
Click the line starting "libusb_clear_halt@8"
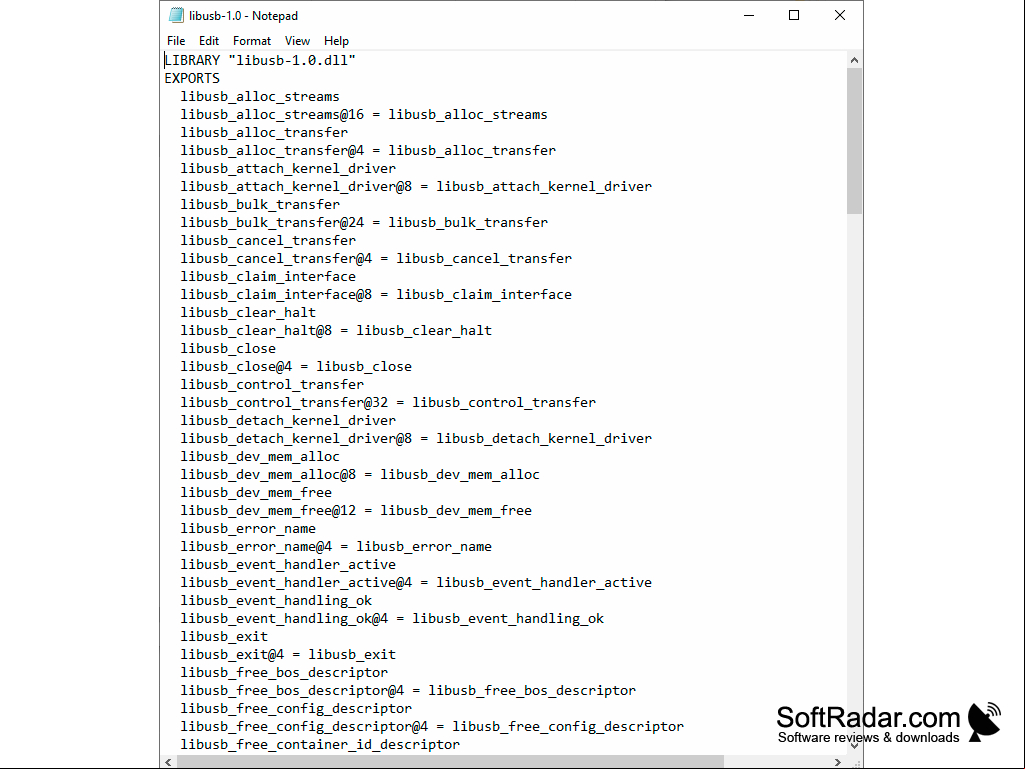336,330
